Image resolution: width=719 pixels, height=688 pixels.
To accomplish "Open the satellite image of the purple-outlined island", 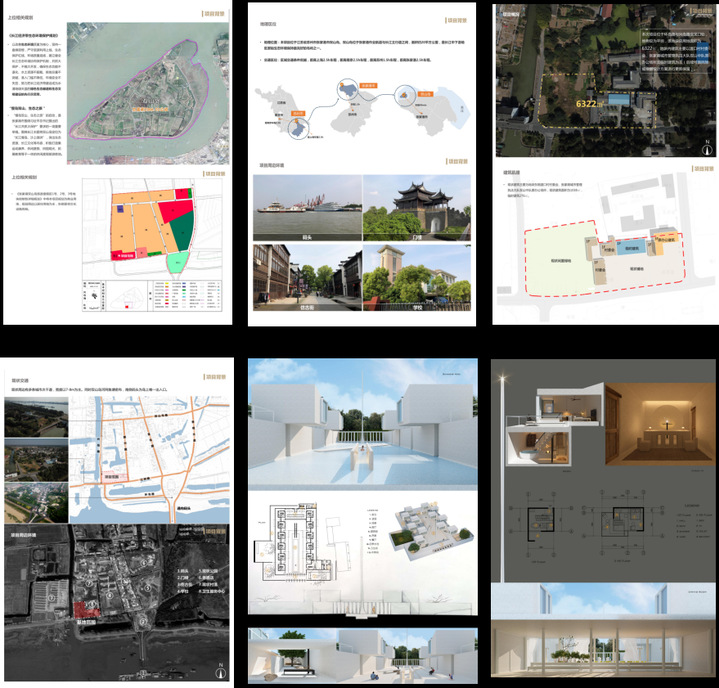I will [148, 93].
